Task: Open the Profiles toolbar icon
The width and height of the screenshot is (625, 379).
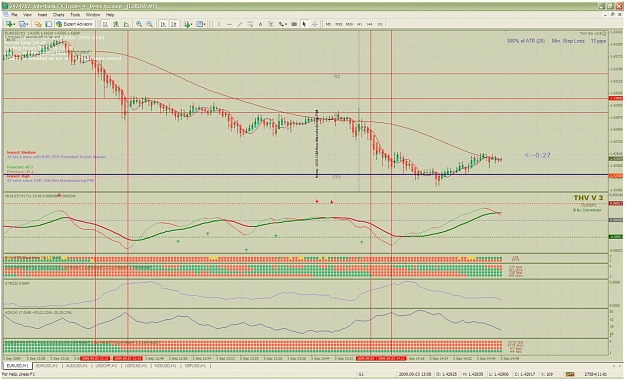Action: (x=22, y=24)
